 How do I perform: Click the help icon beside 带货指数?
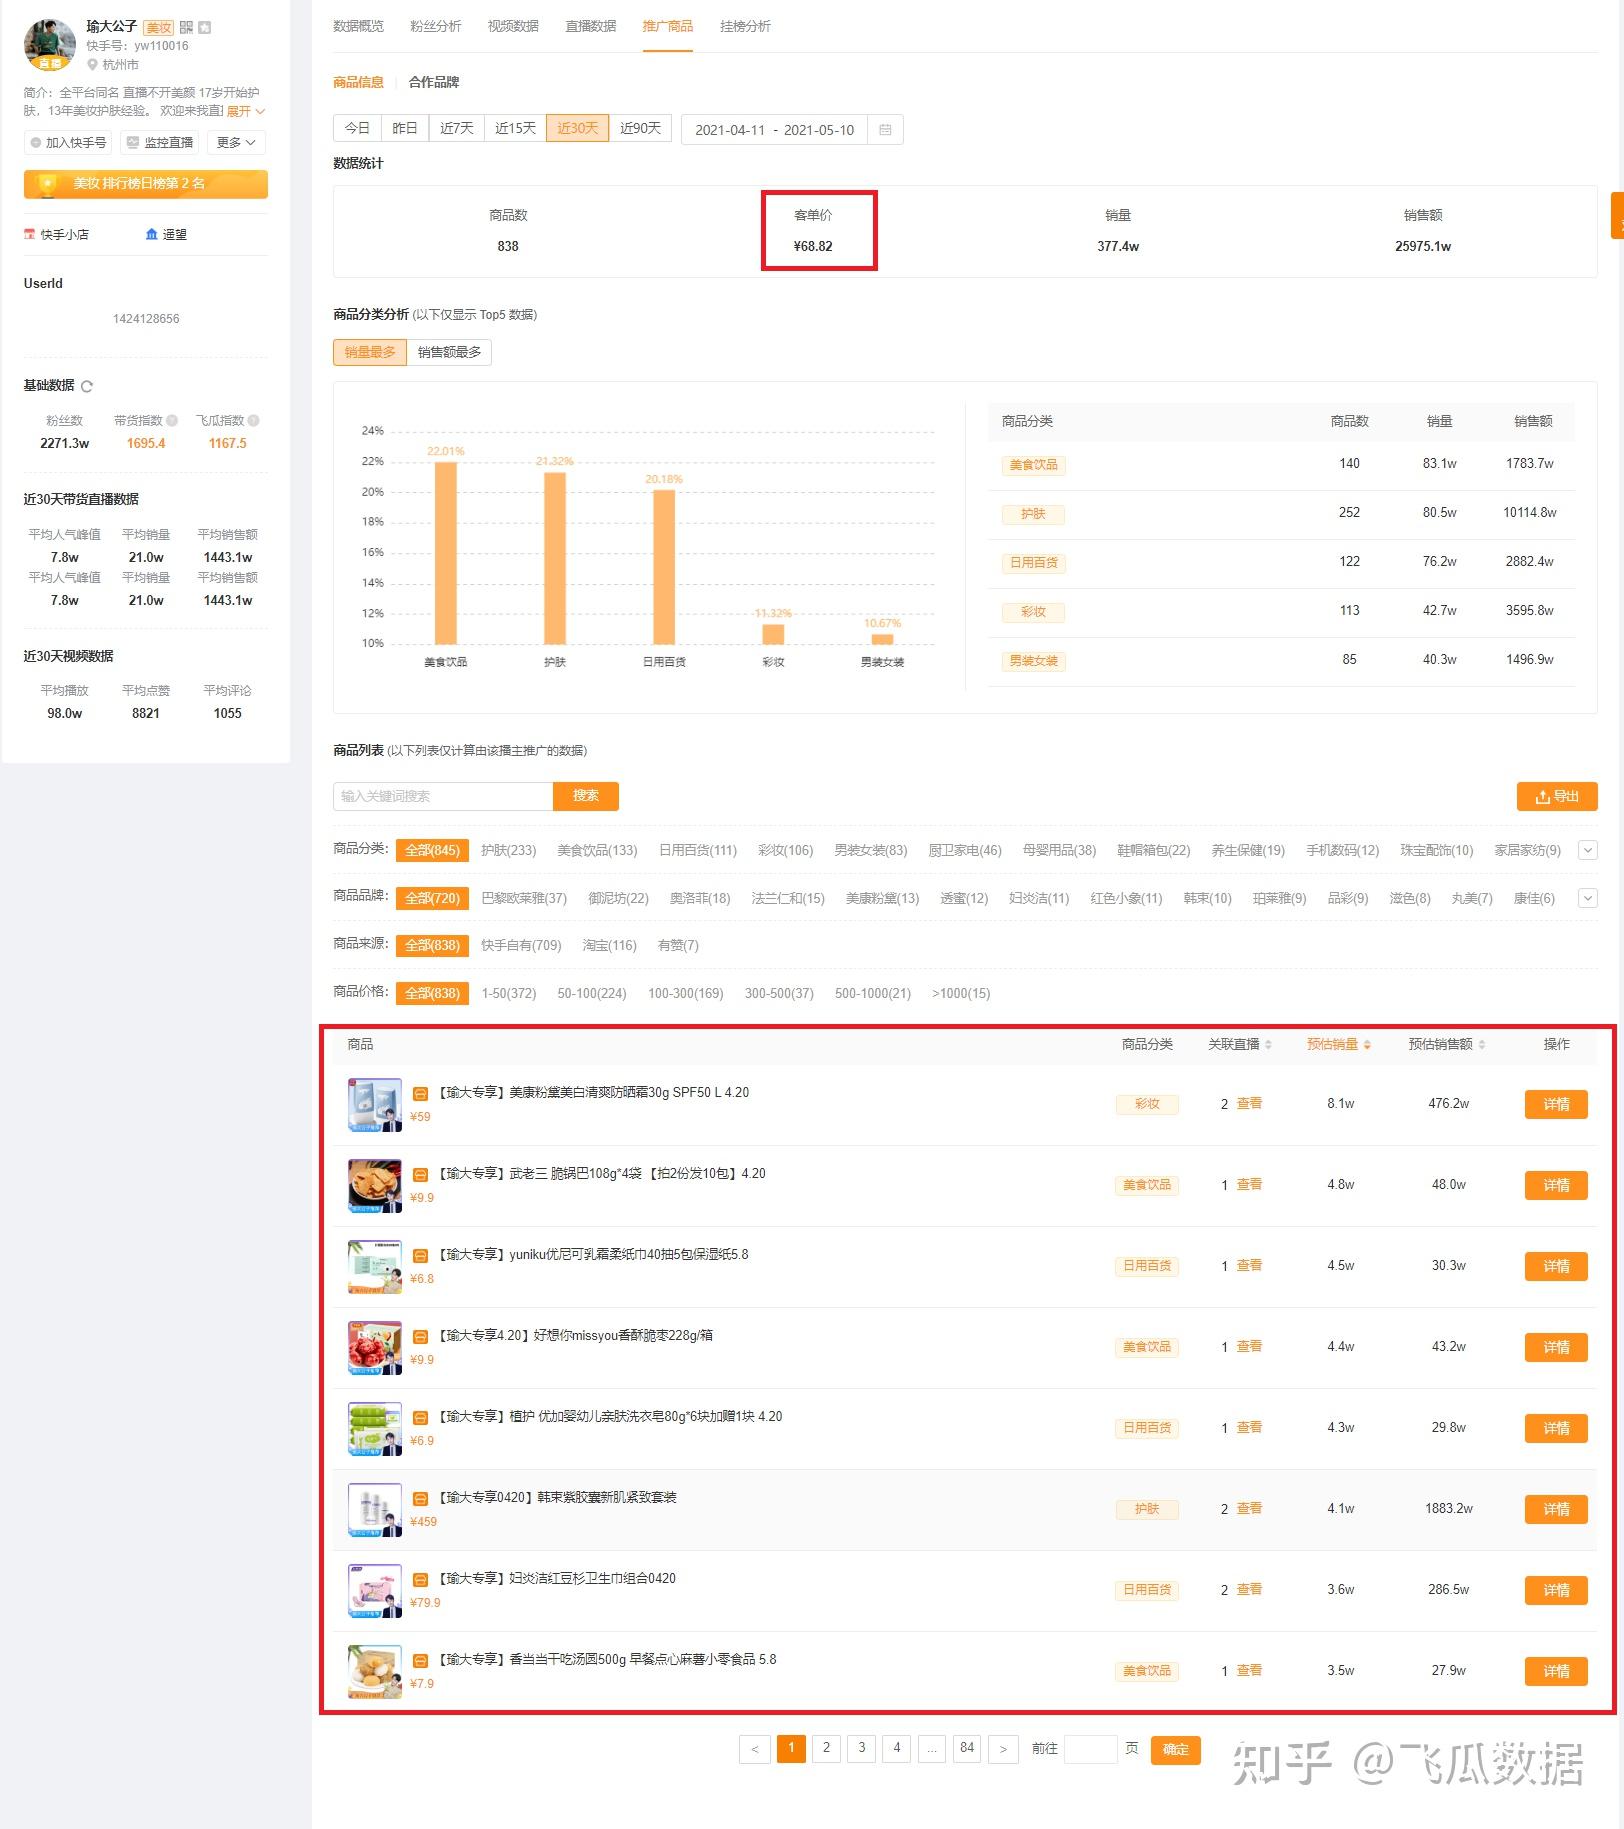coord(172,421)
